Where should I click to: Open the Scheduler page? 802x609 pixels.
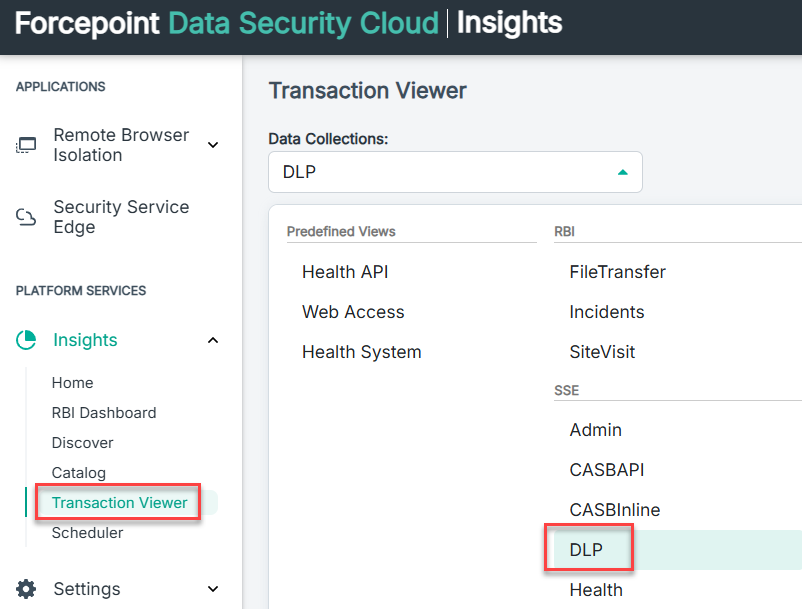(x=87, y=533)
